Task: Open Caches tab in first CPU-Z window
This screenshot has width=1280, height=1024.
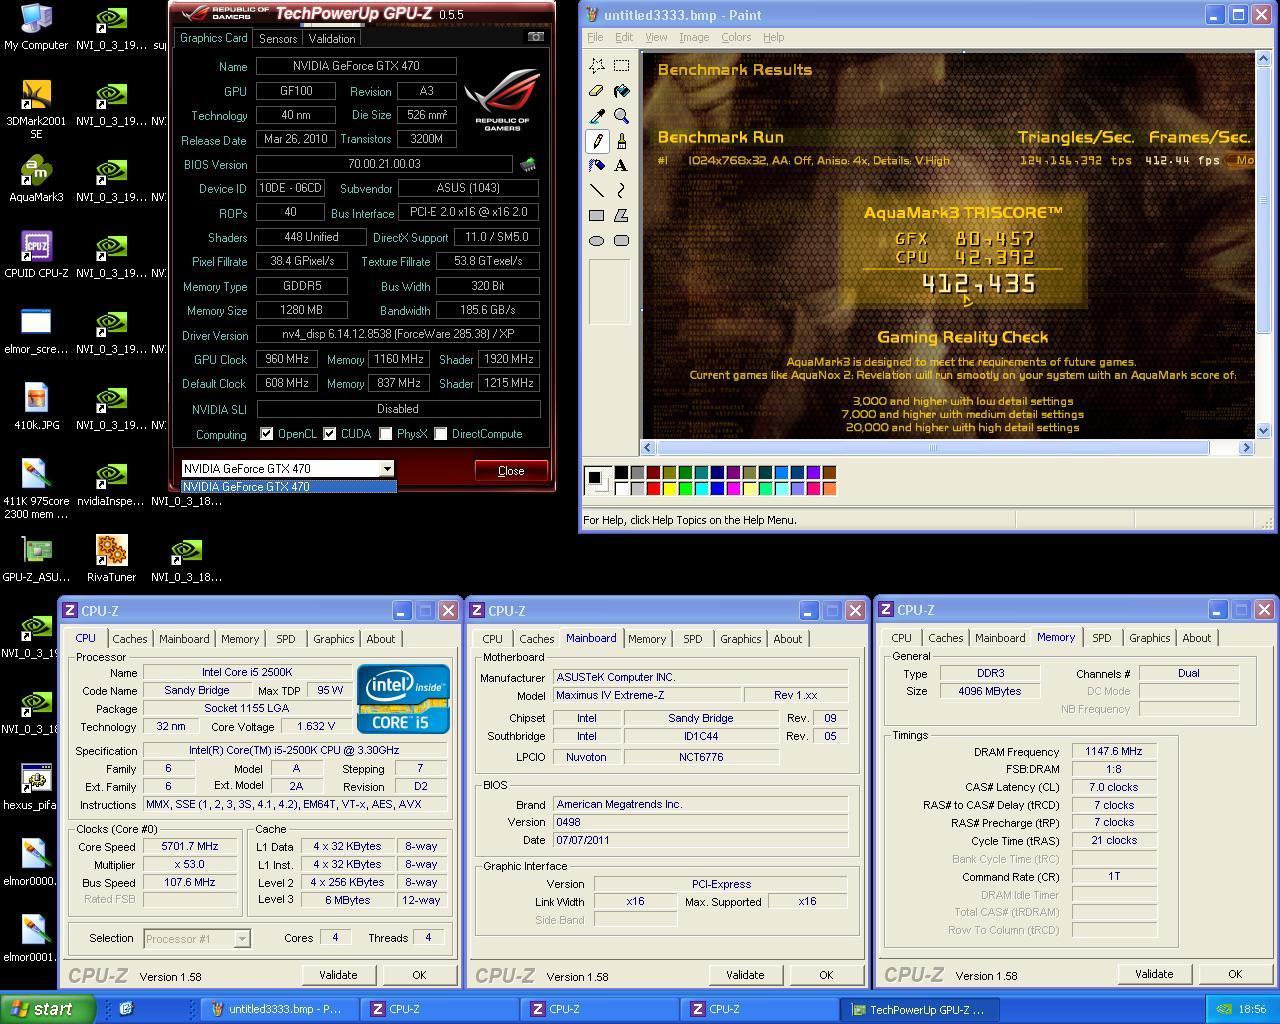Action: tap(129, 639)
